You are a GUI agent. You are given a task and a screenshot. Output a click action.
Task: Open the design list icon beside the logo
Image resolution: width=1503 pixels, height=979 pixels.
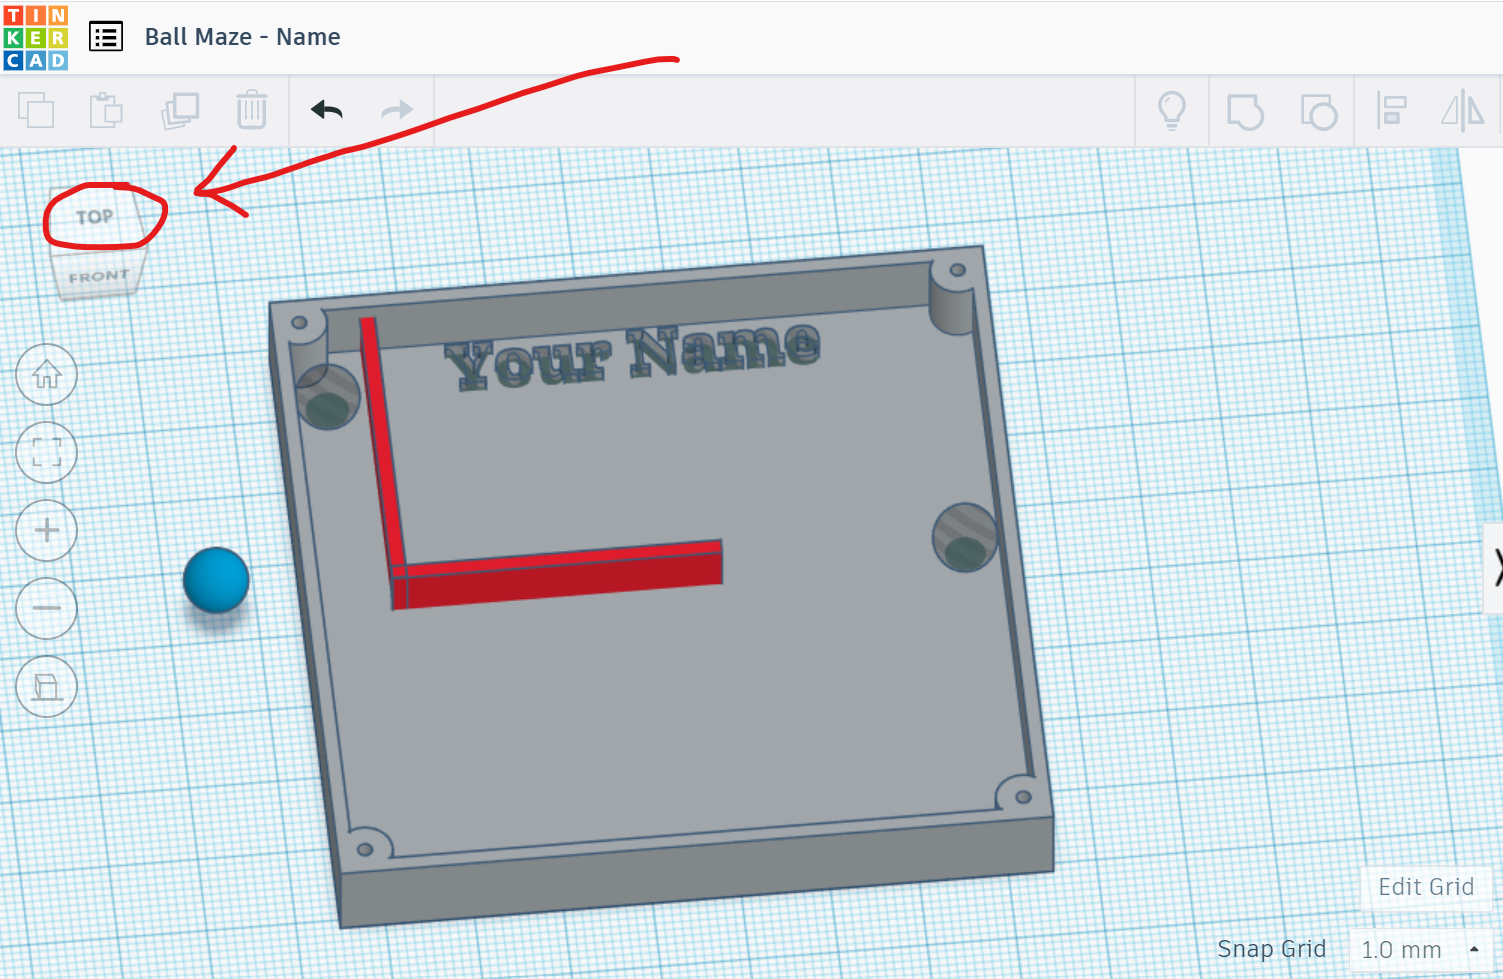105,36
